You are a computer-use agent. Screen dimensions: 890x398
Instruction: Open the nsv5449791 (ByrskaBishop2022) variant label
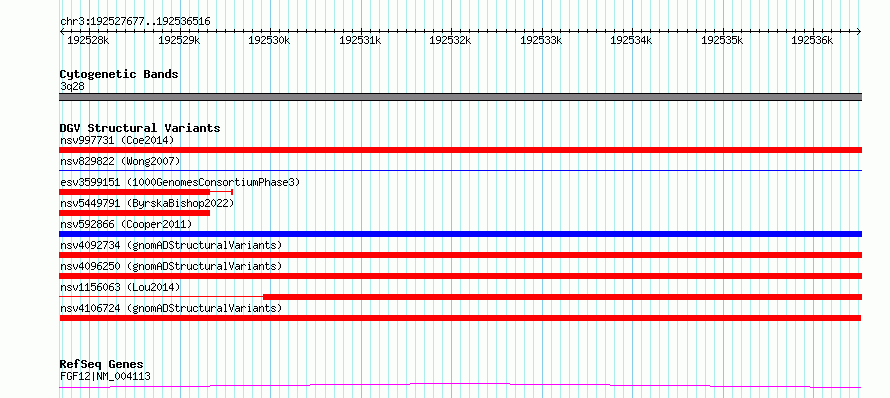[146, 203]
